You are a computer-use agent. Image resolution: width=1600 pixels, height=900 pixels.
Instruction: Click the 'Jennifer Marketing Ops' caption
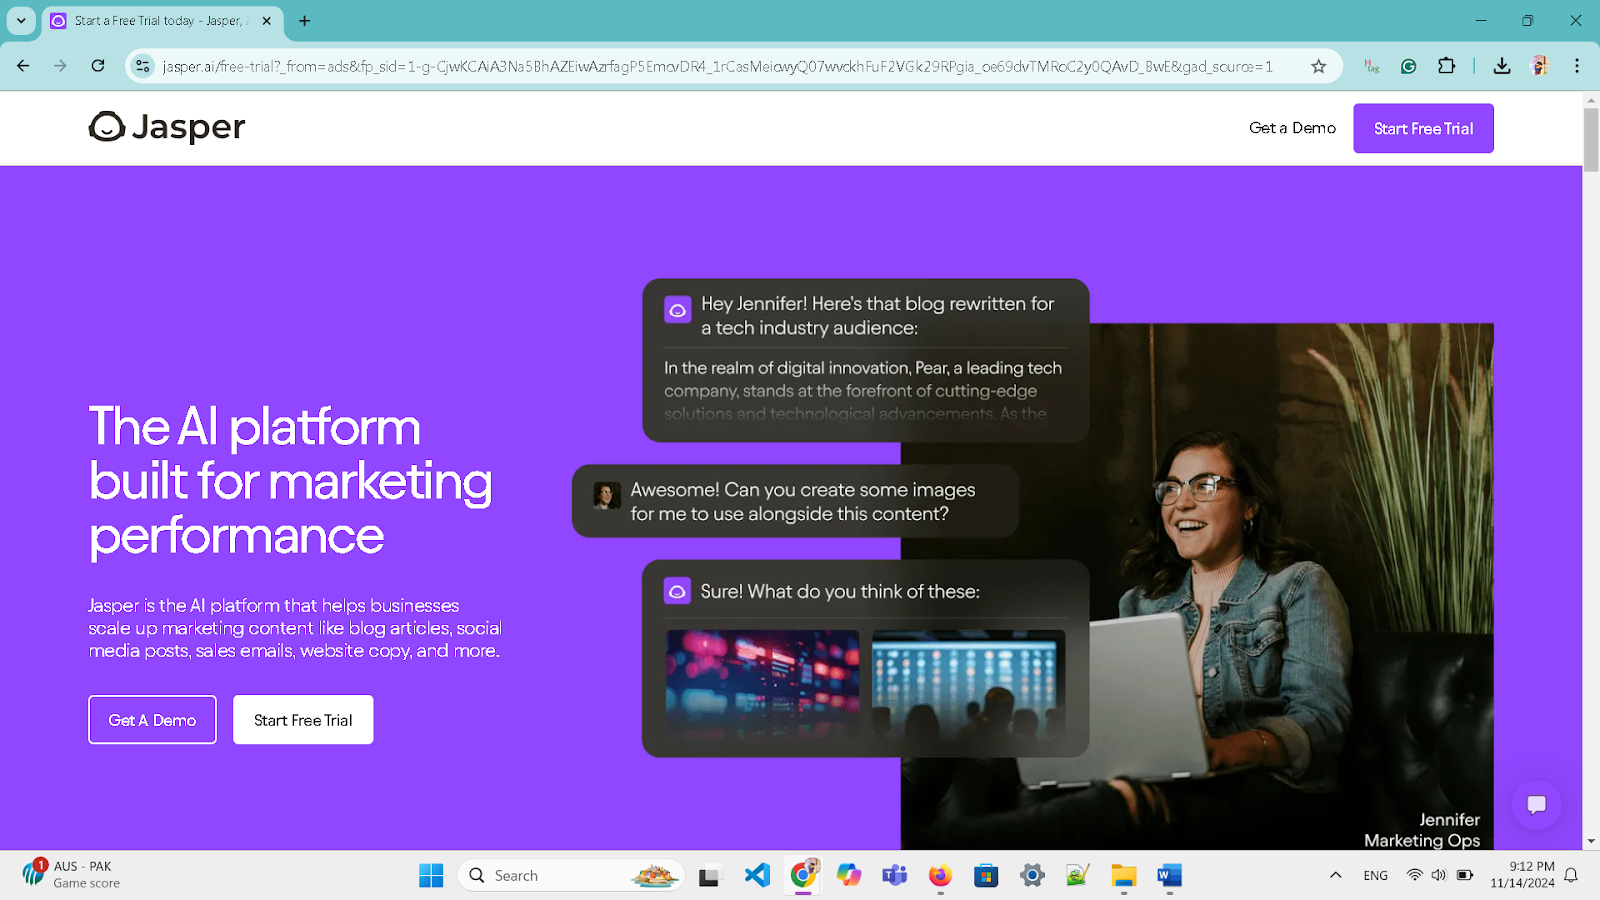coord(1422,830)
